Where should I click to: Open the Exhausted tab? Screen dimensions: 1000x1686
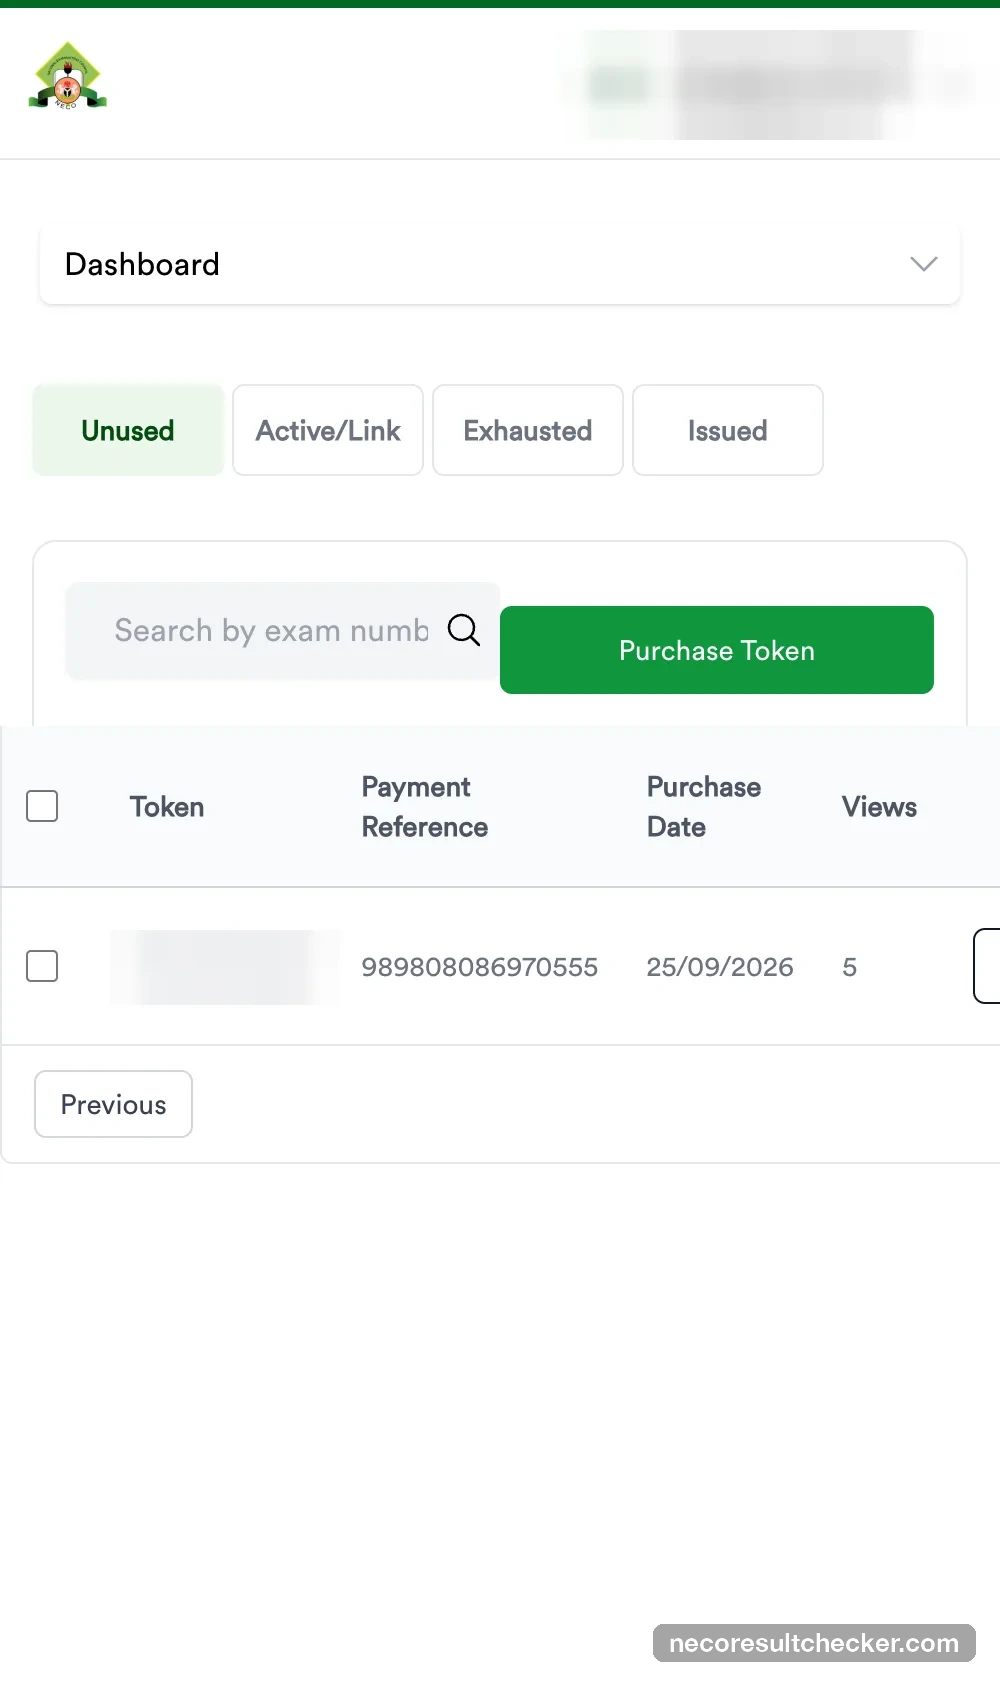tap(528, 430)
